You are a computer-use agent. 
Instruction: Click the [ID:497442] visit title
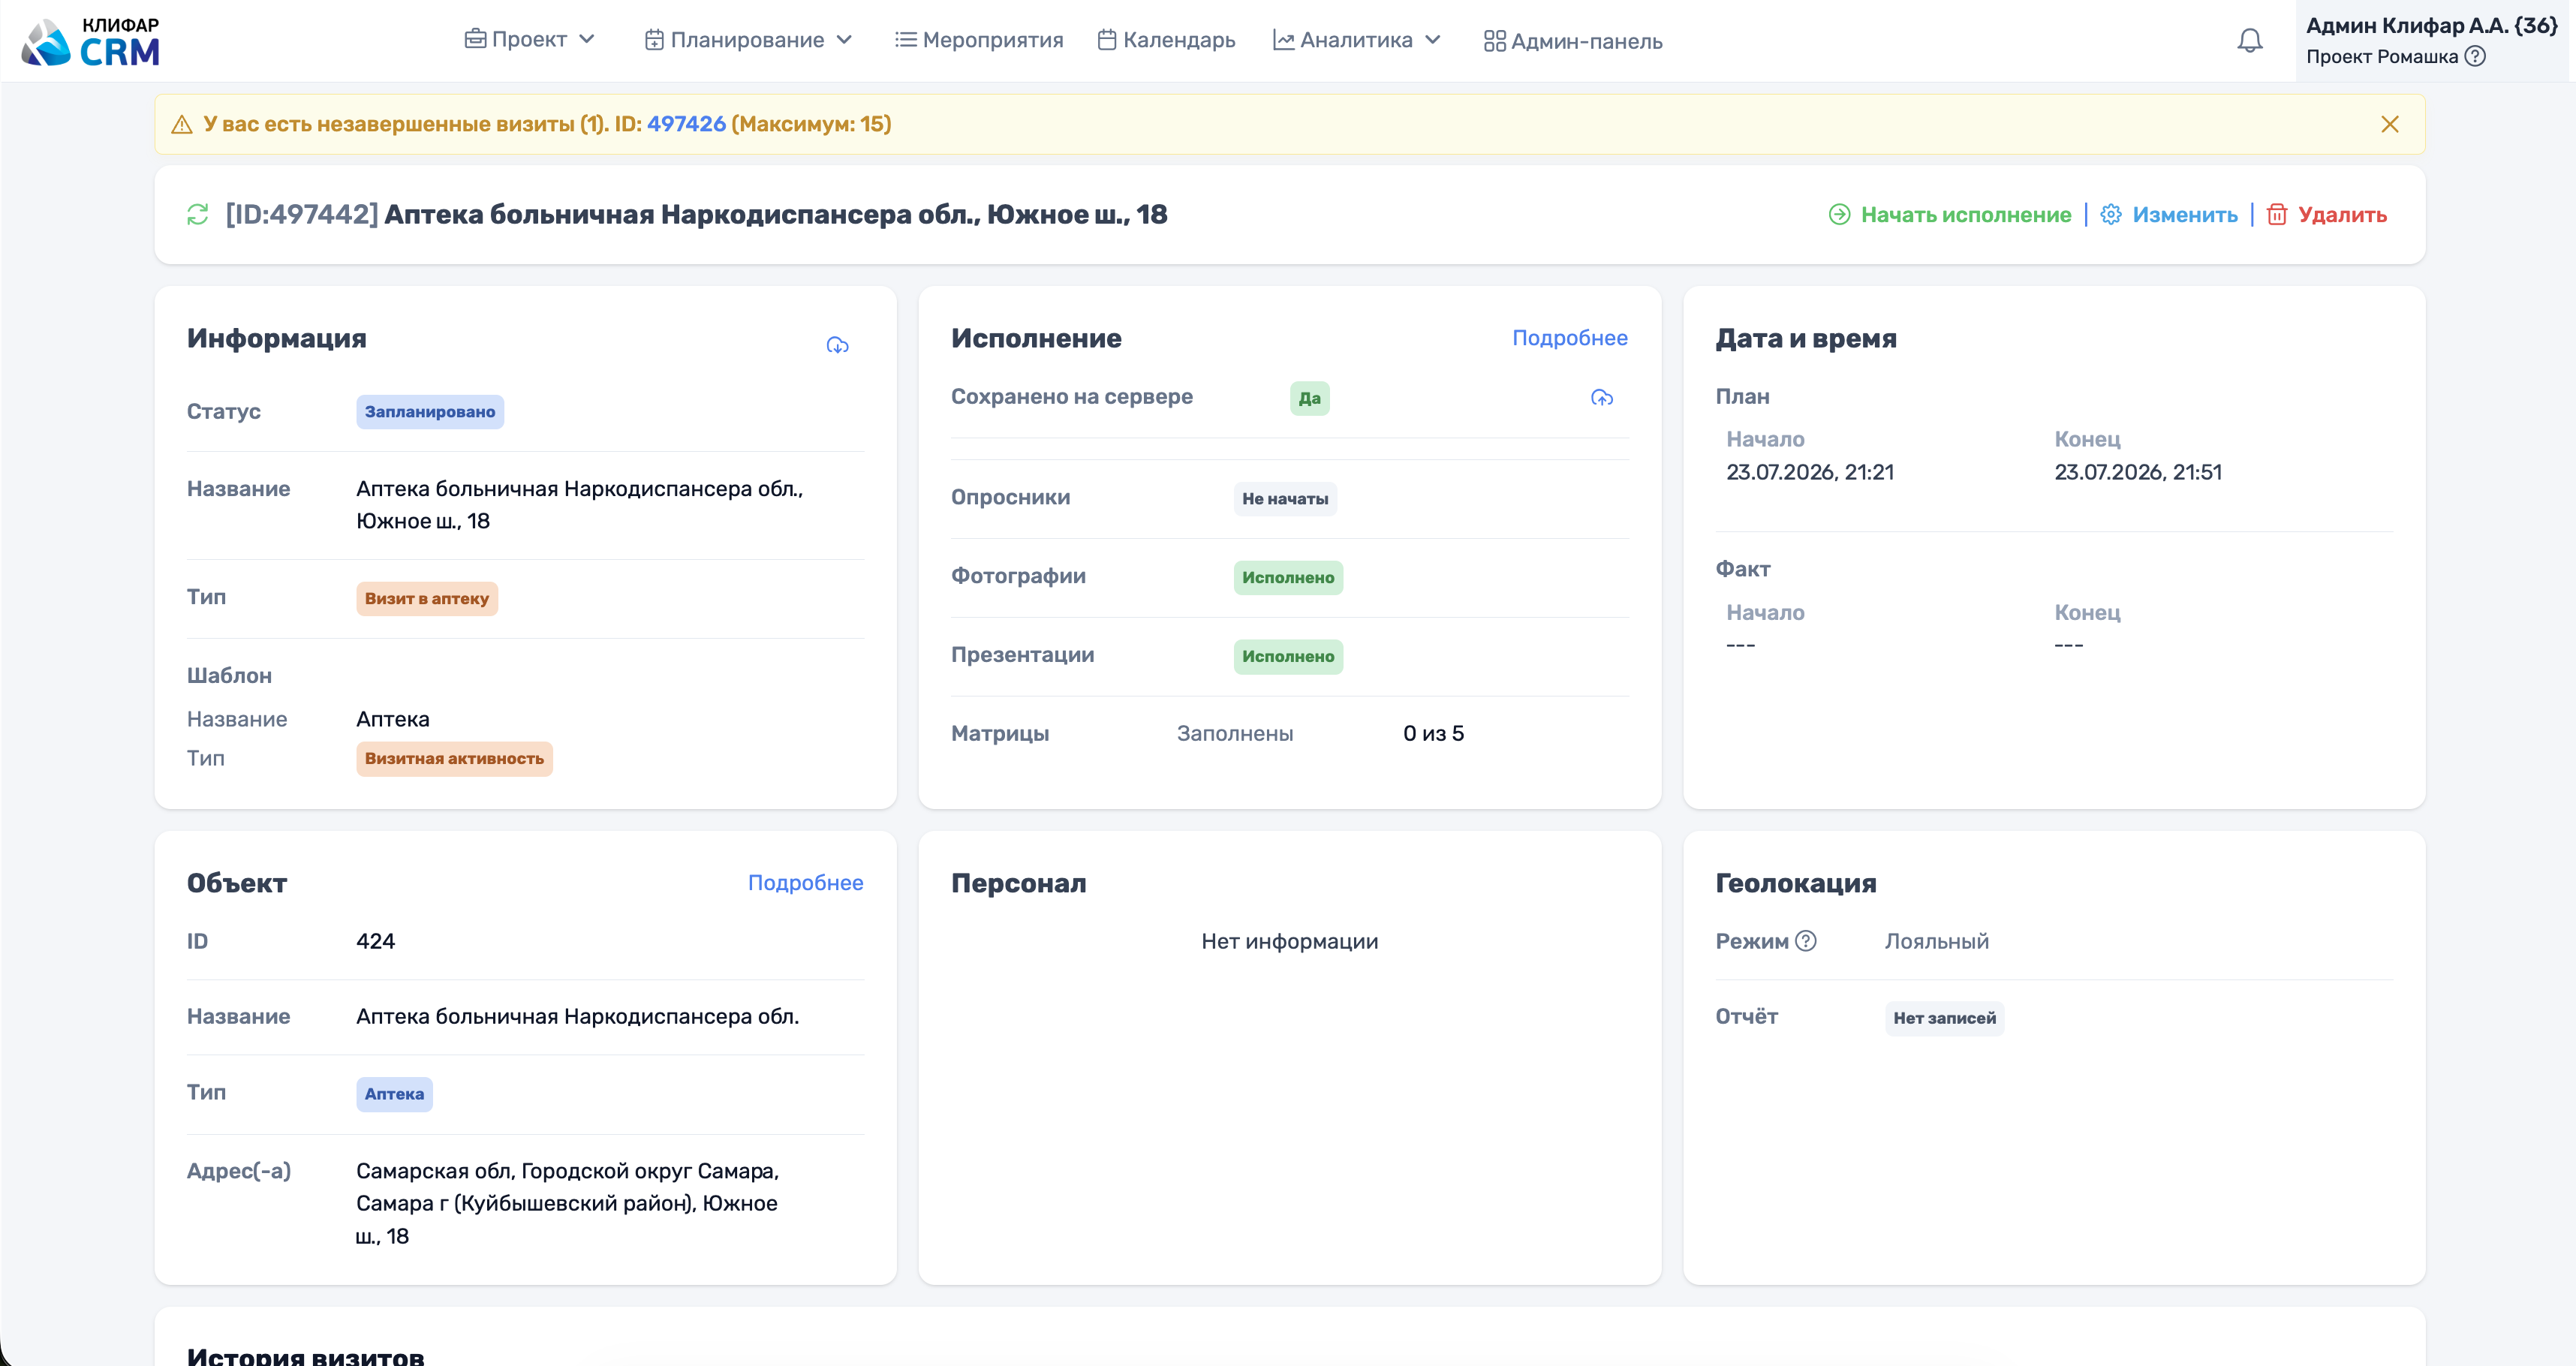pyautogui.click(x=696, y=214)
